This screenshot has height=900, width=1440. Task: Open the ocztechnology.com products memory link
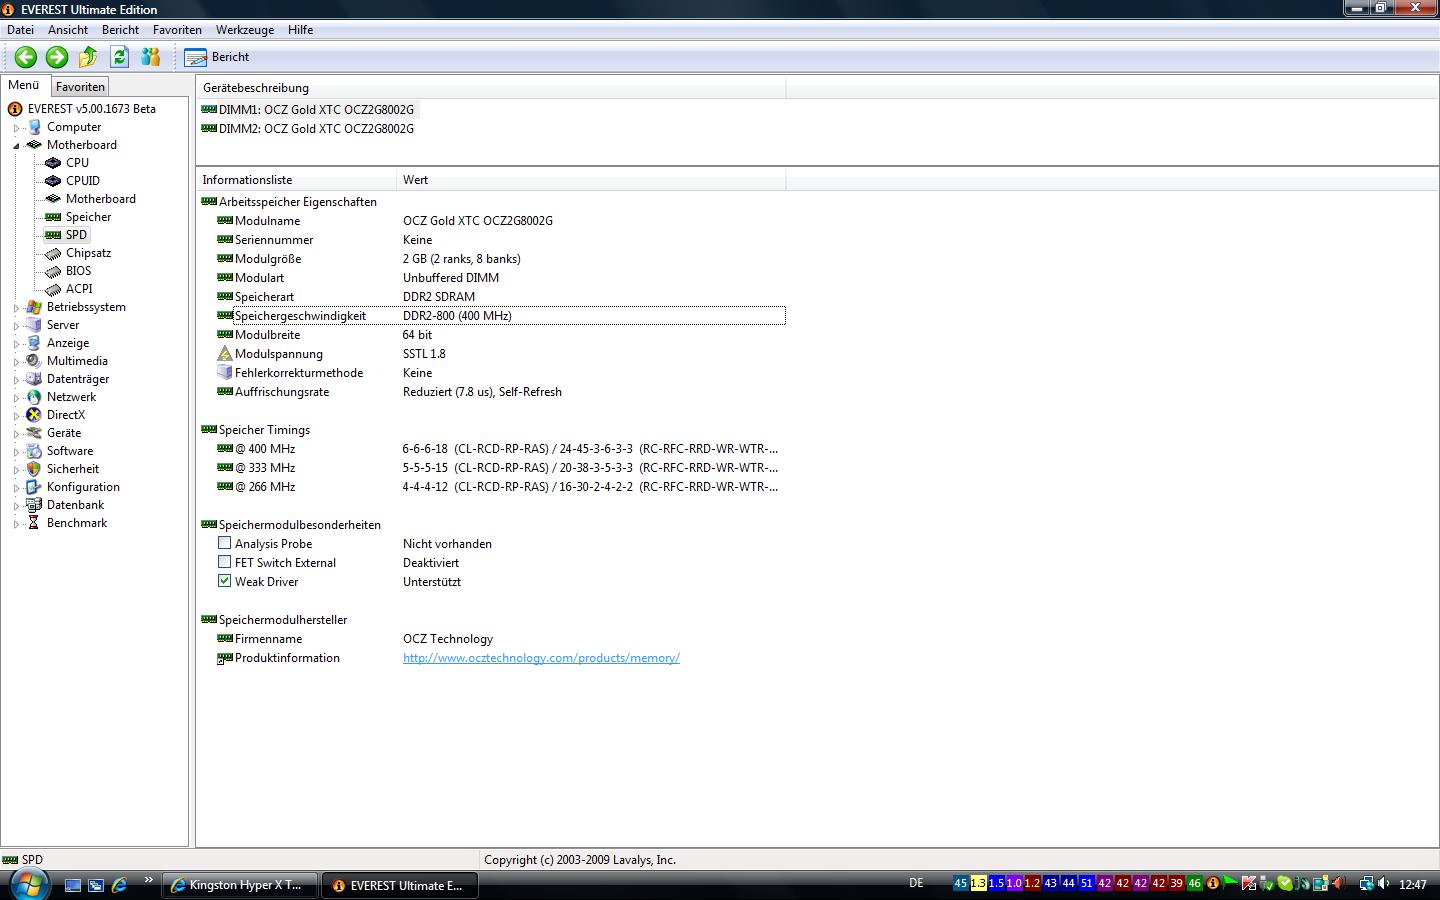pos(541,658)
